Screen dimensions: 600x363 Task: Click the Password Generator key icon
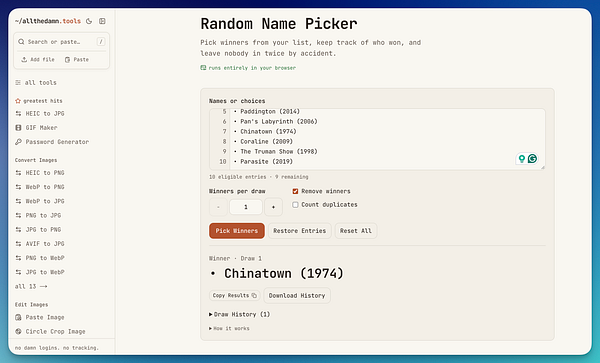coord(18,142)
